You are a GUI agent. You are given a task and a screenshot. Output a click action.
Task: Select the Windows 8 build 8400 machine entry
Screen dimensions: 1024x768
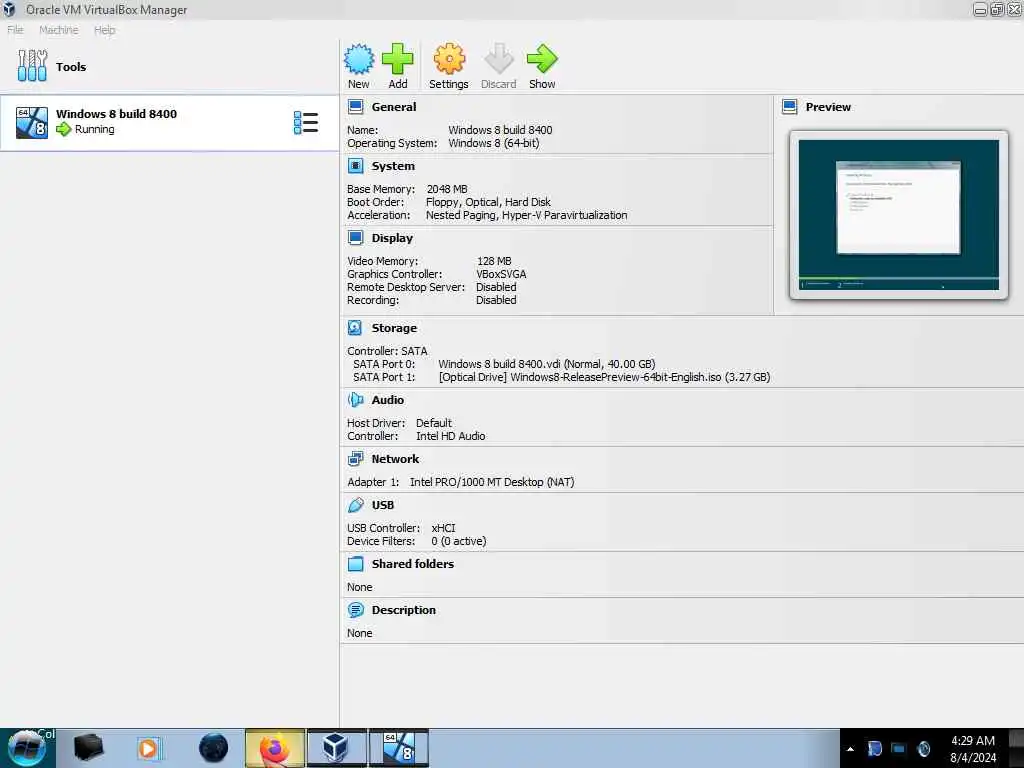point(169,123)
